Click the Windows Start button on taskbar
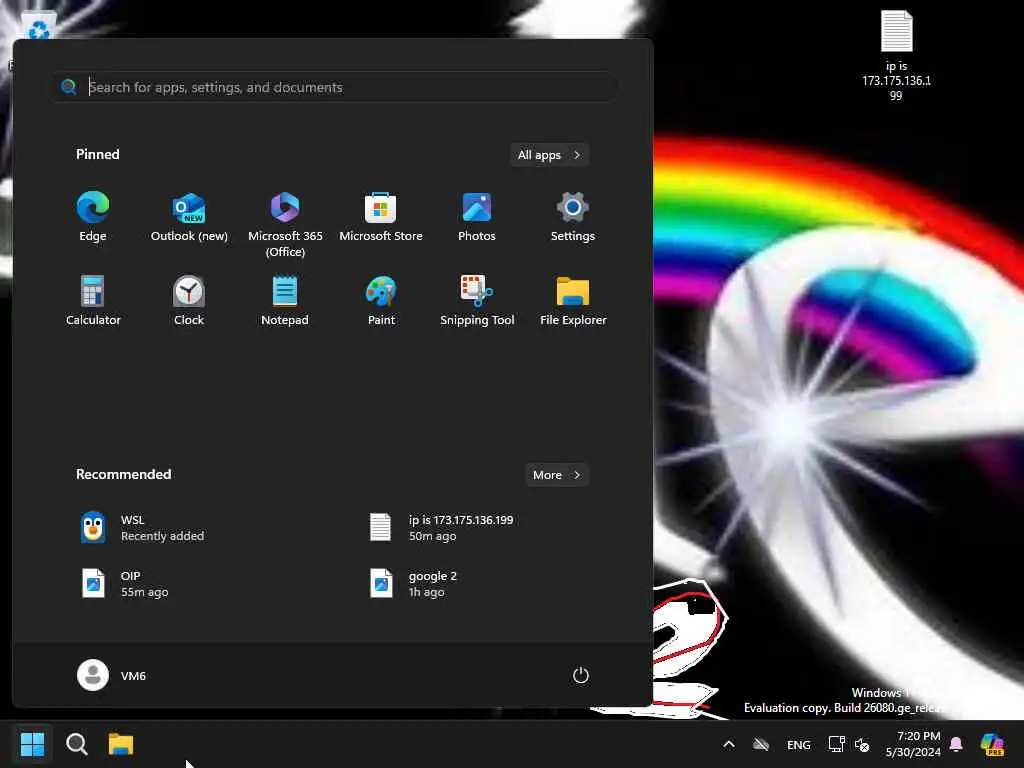Viewport: 1024px width, 768px height. coord(32,744)
